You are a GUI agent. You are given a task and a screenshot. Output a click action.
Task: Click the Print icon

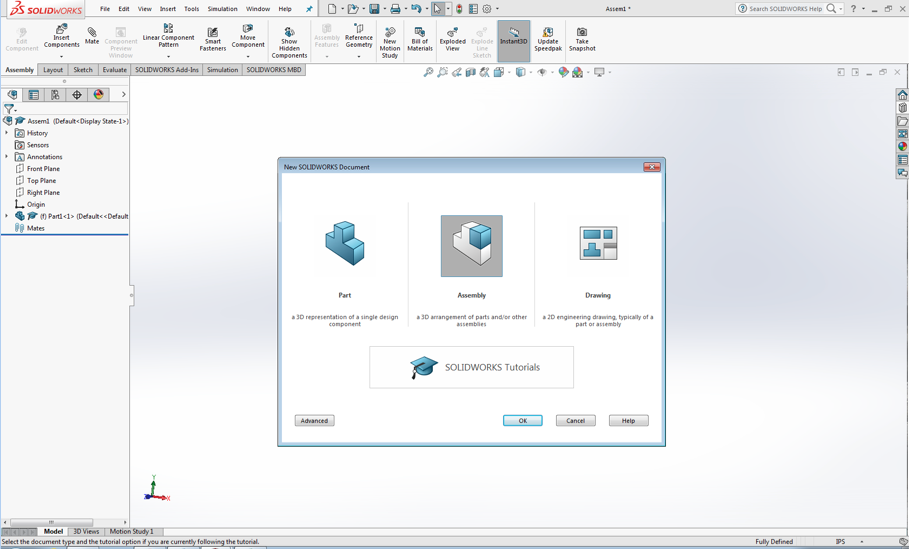395,9
